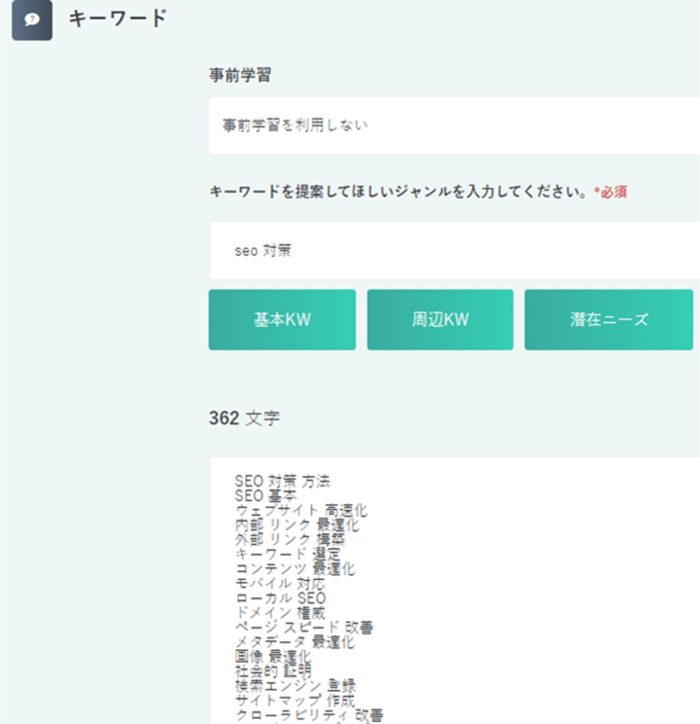
Task: Select result line 'クローラビリティ 改善'
Action: 309,715
